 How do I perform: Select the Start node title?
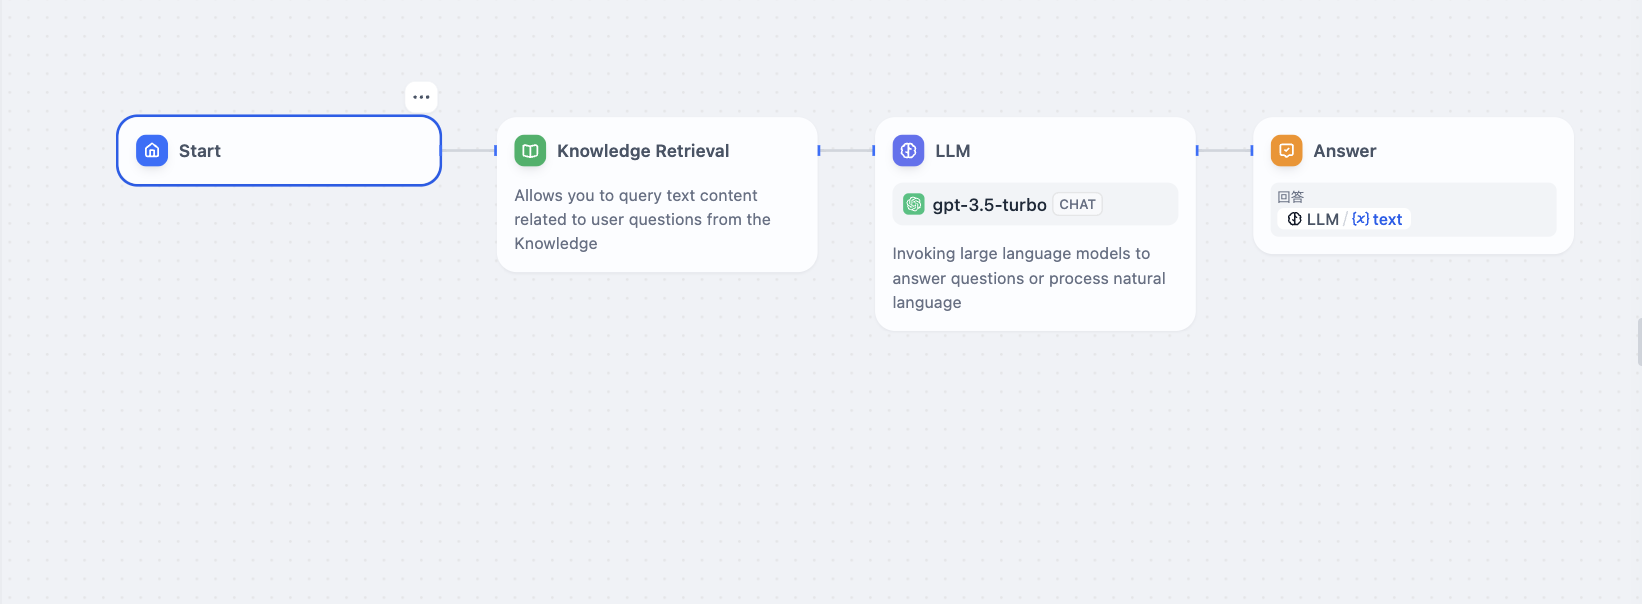coord(200,151)
